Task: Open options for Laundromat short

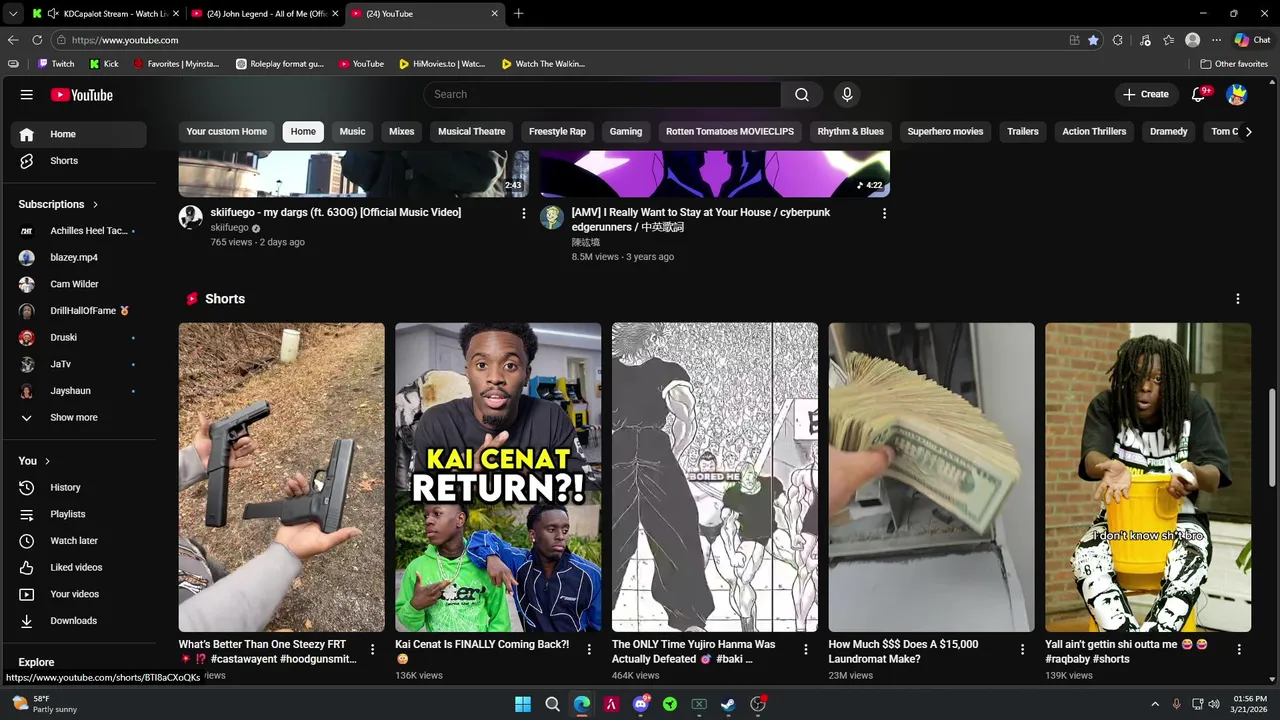Action: point(1022,649)
